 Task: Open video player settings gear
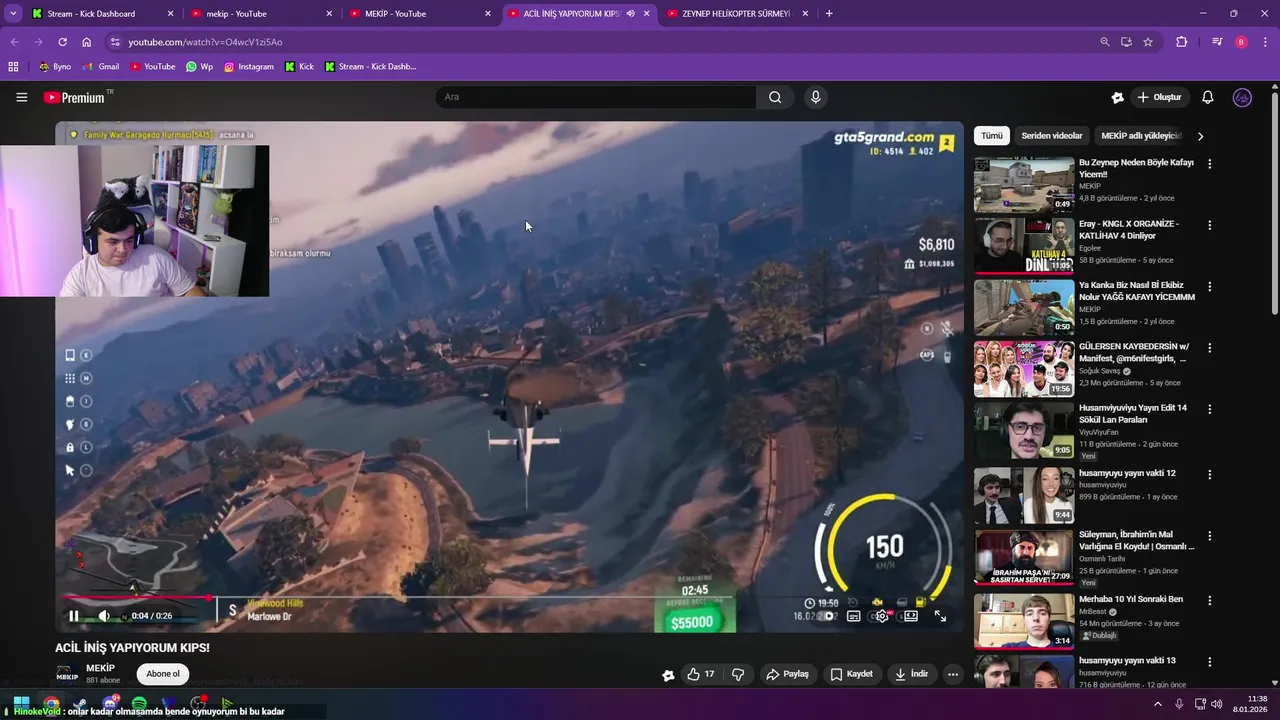coord(882,616)
